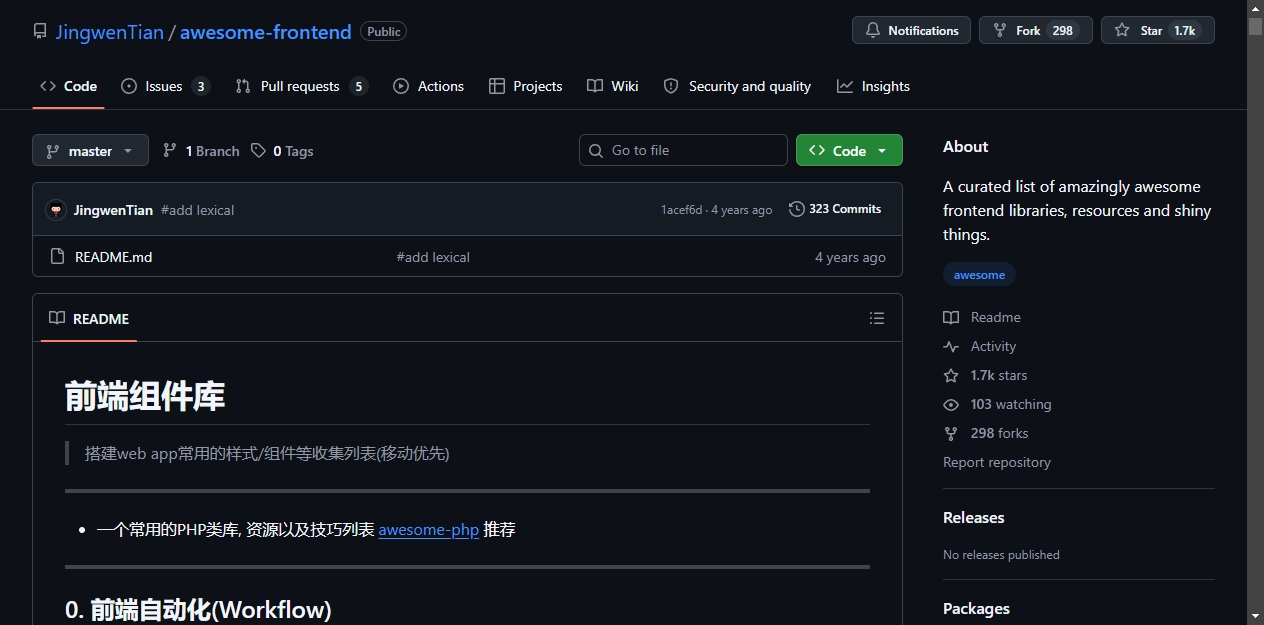The height and width of the screenshot is (625, 1264).
Task: Click the JingwenTian avatar in commit row
Action: (x=56, y=210)
